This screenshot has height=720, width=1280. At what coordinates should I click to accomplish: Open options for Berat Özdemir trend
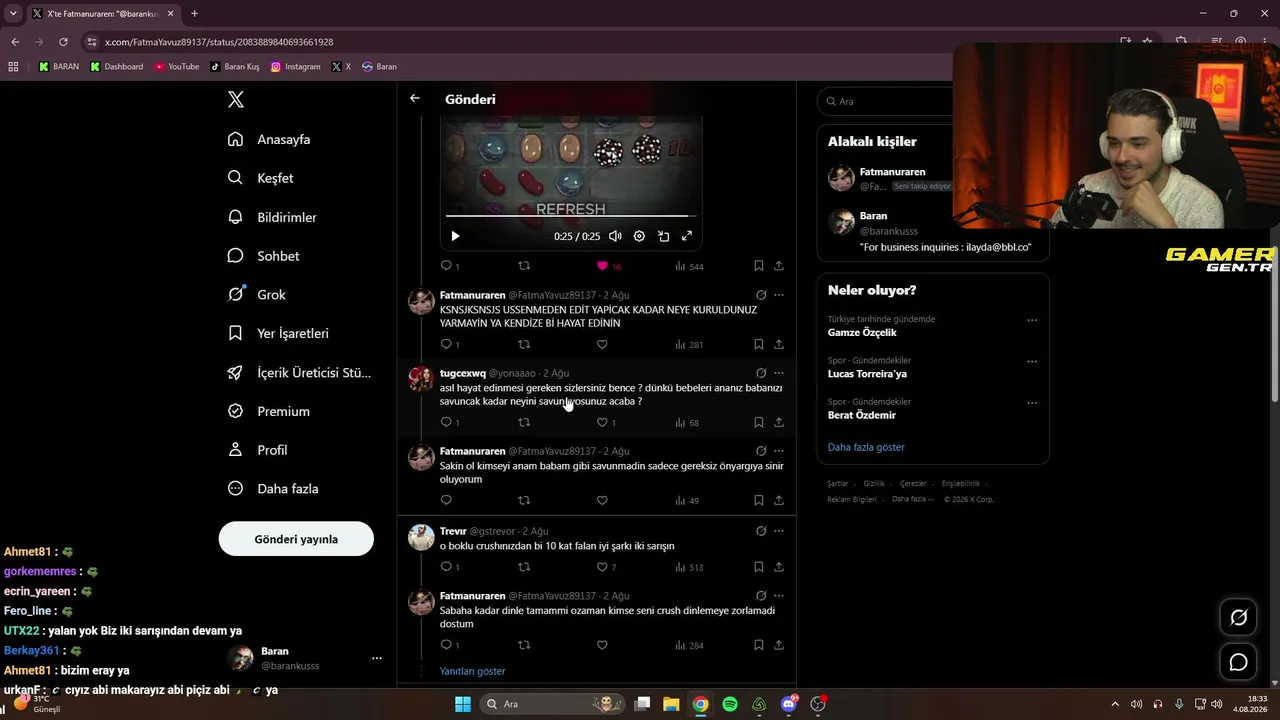(1032, 403)
